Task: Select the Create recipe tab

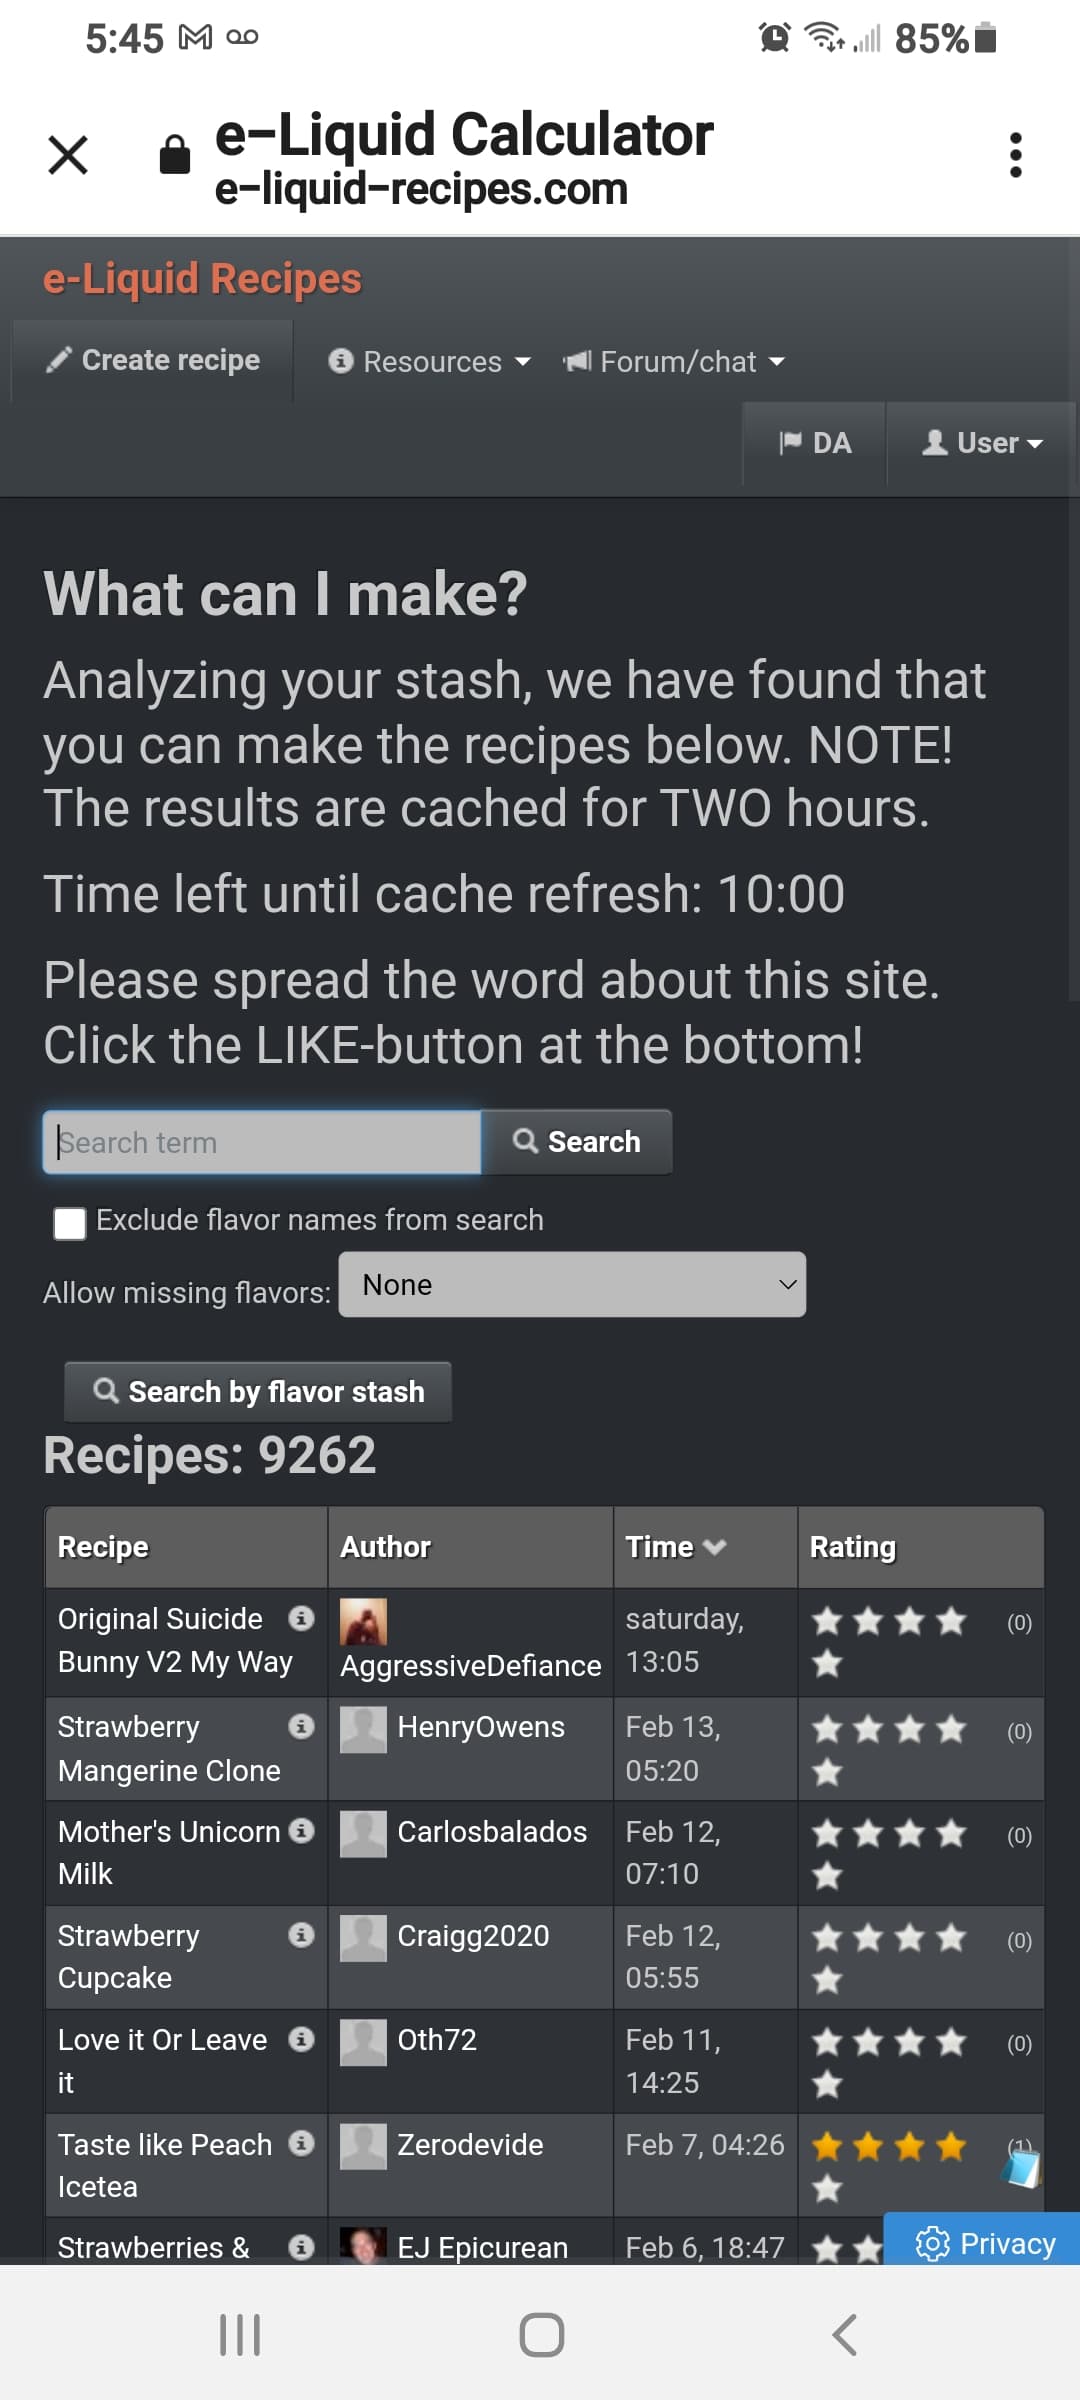Action: (x=153, y=360)
